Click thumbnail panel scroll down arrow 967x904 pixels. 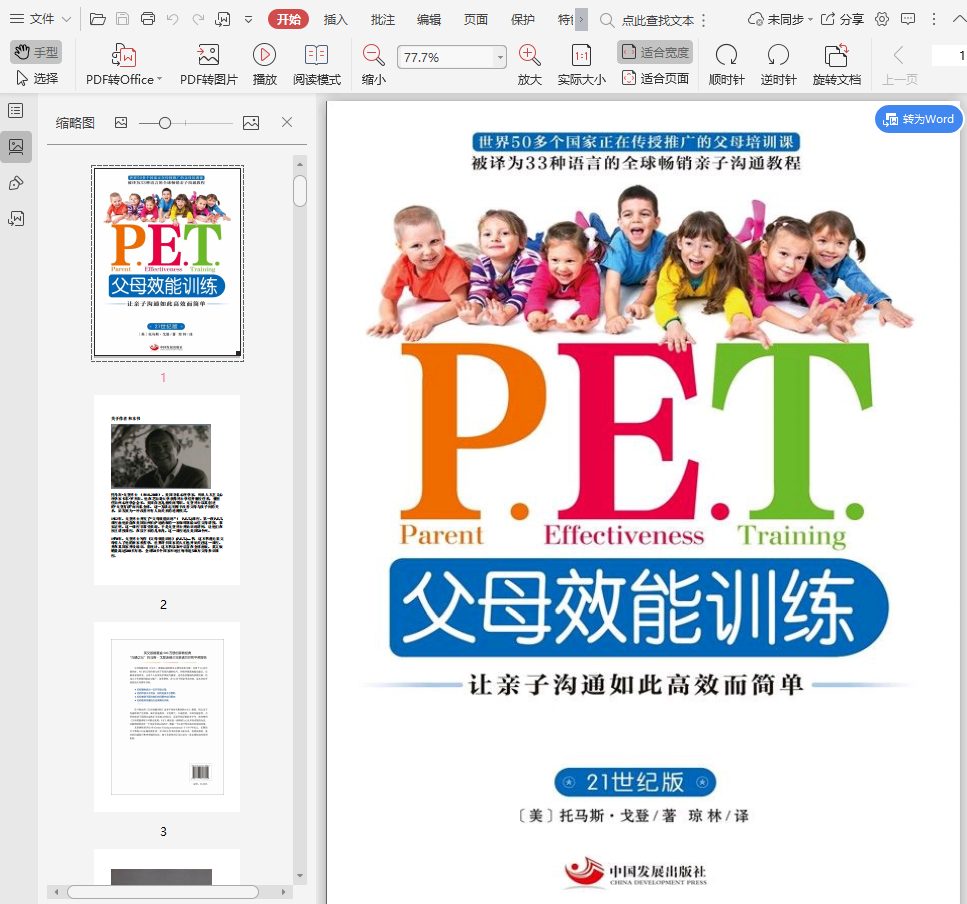300,876
